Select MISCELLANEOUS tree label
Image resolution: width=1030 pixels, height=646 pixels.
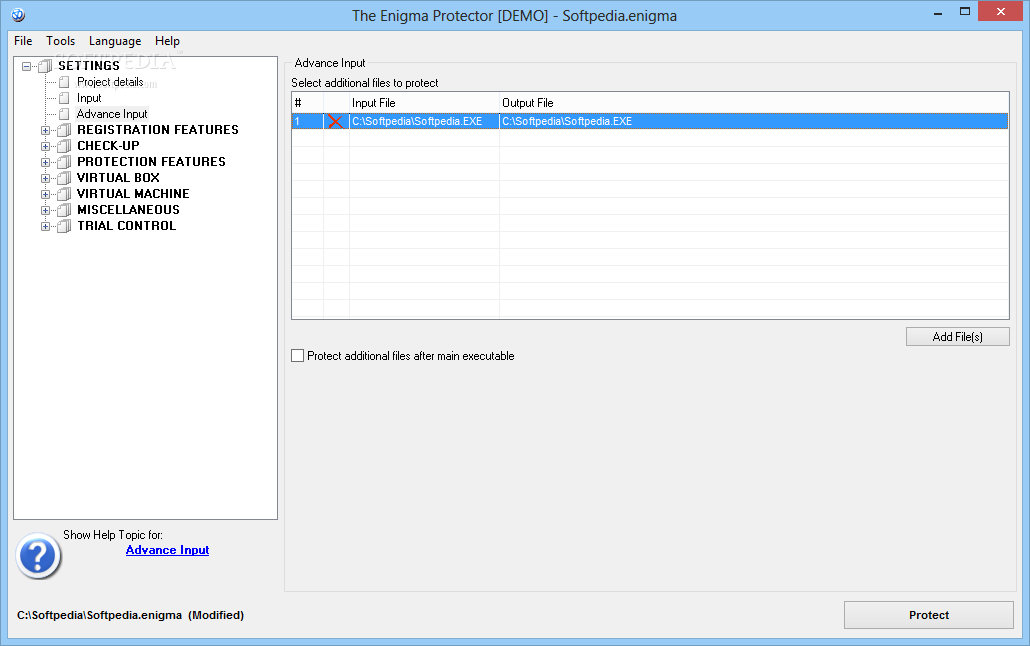tap(128, 210)
